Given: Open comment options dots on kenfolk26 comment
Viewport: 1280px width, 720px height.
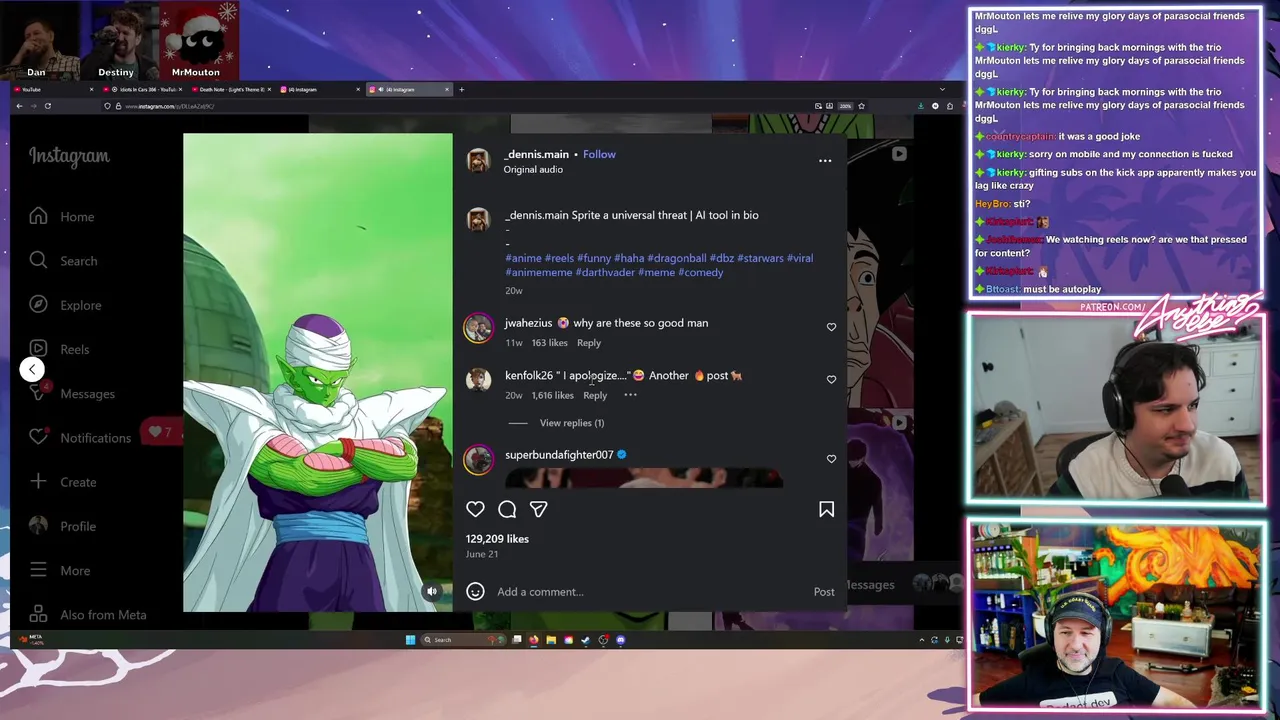Looking at the screenshot, I should 630,395.
